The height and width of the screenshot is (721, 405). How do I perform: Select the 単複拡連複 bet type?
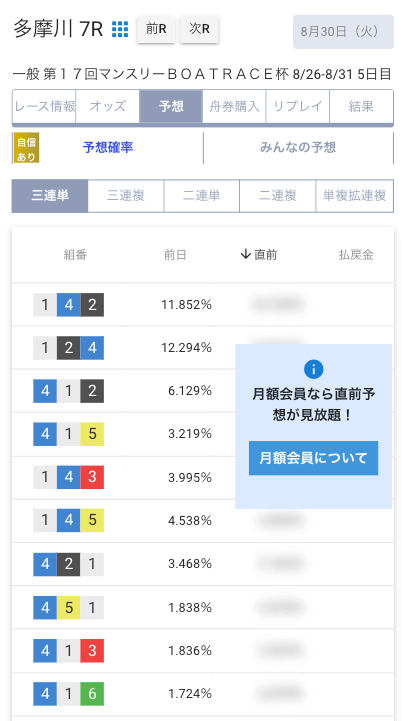coord(354,196)
